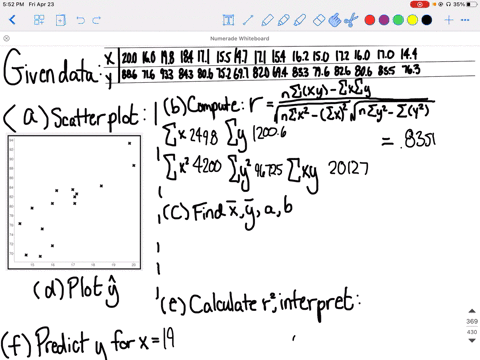480x360 pixels.
Task: Pick the green ink color
Action: pos(398,20)
